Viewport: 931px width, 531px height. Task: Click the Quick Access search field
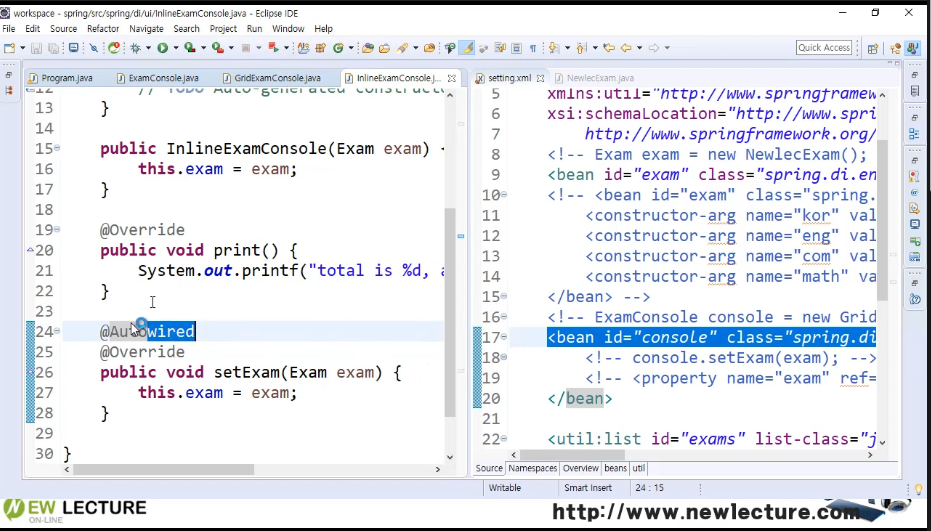(824, 48)
